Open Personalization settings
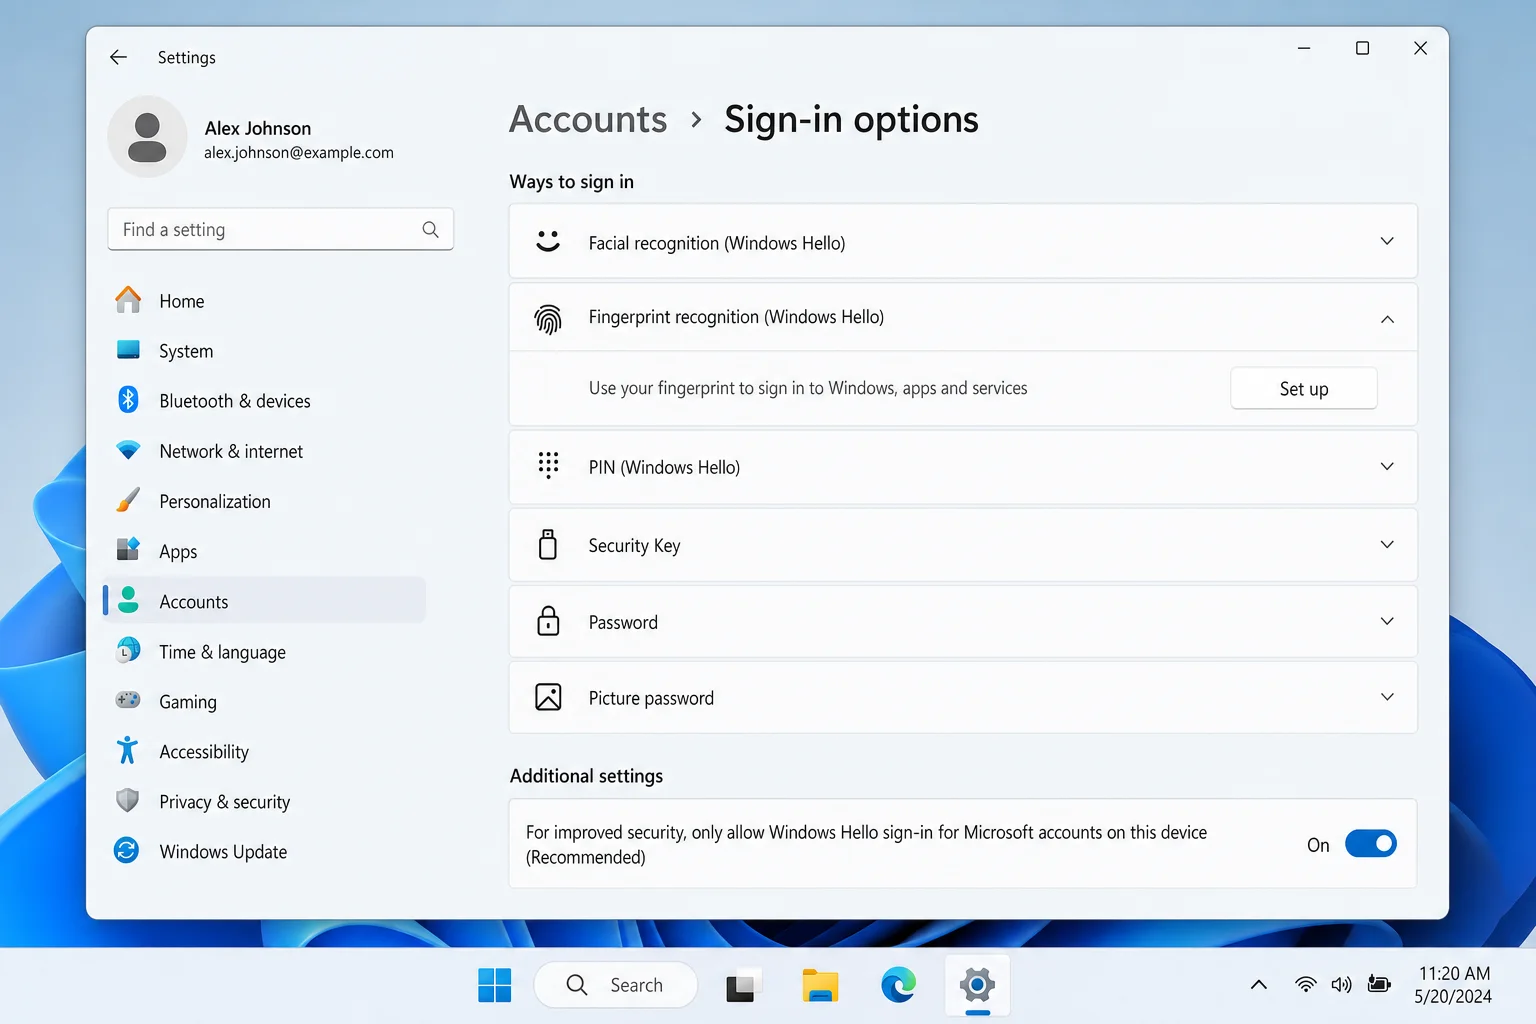1536x1024 pixels. (x=264, y=501)
